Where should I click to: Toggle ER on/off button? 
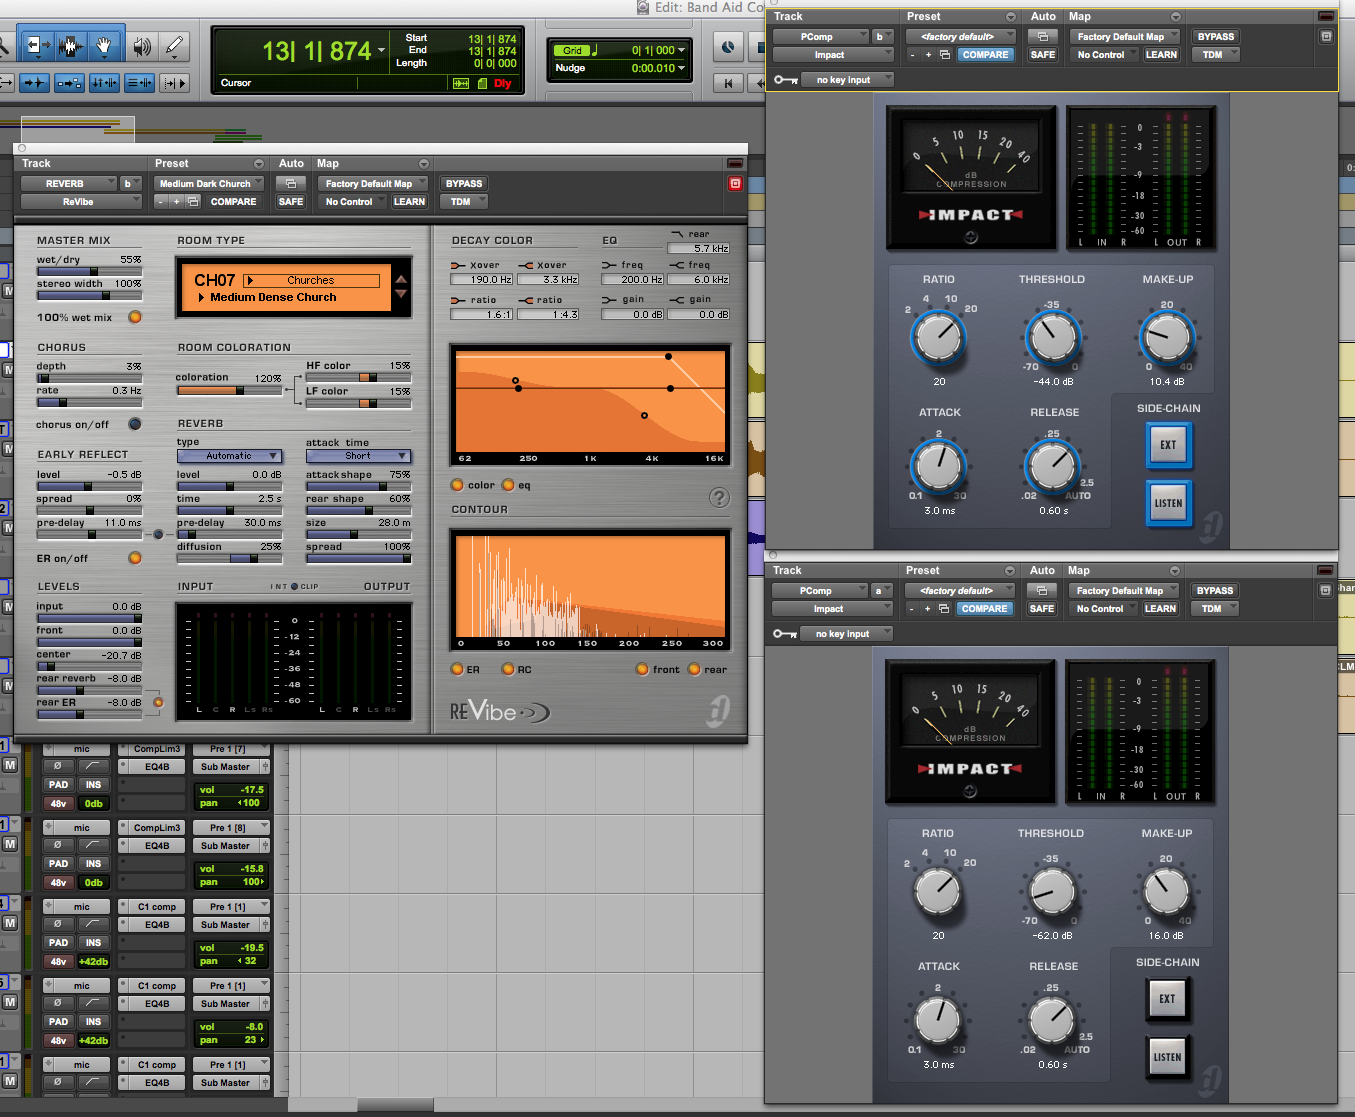click(135, 558)
